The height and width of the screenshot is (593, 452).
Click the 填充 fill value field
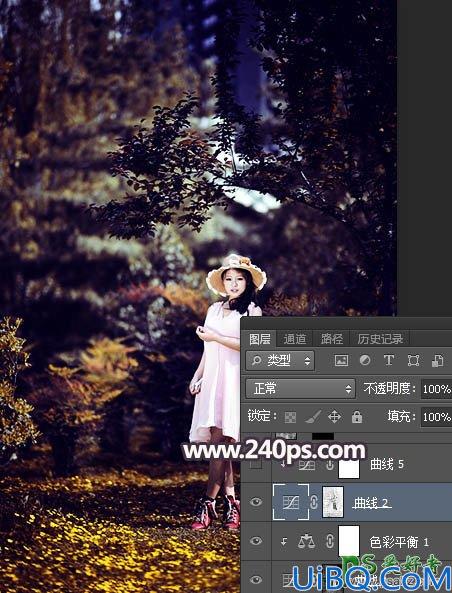point(436,417)
